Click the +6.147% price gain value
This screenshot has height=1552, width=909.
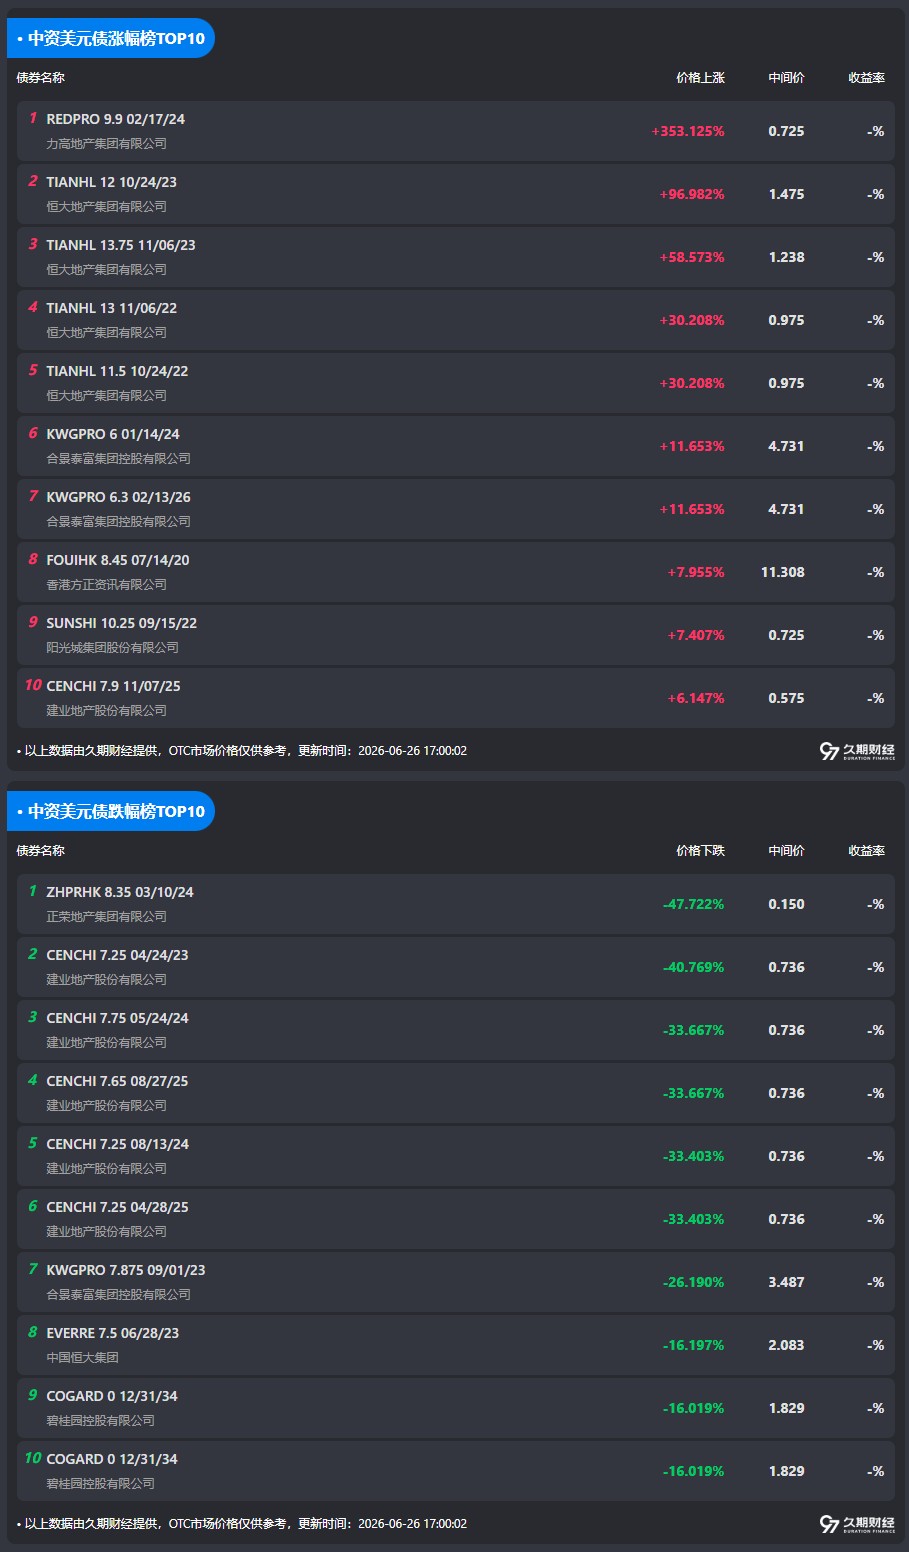pos(696,698)
